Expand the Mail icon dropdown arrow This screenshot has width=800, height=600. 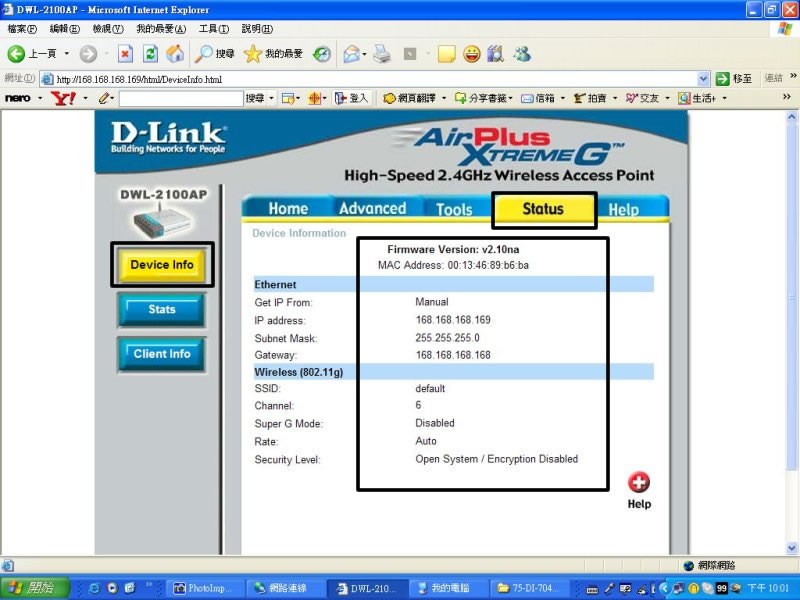[364, 54]
